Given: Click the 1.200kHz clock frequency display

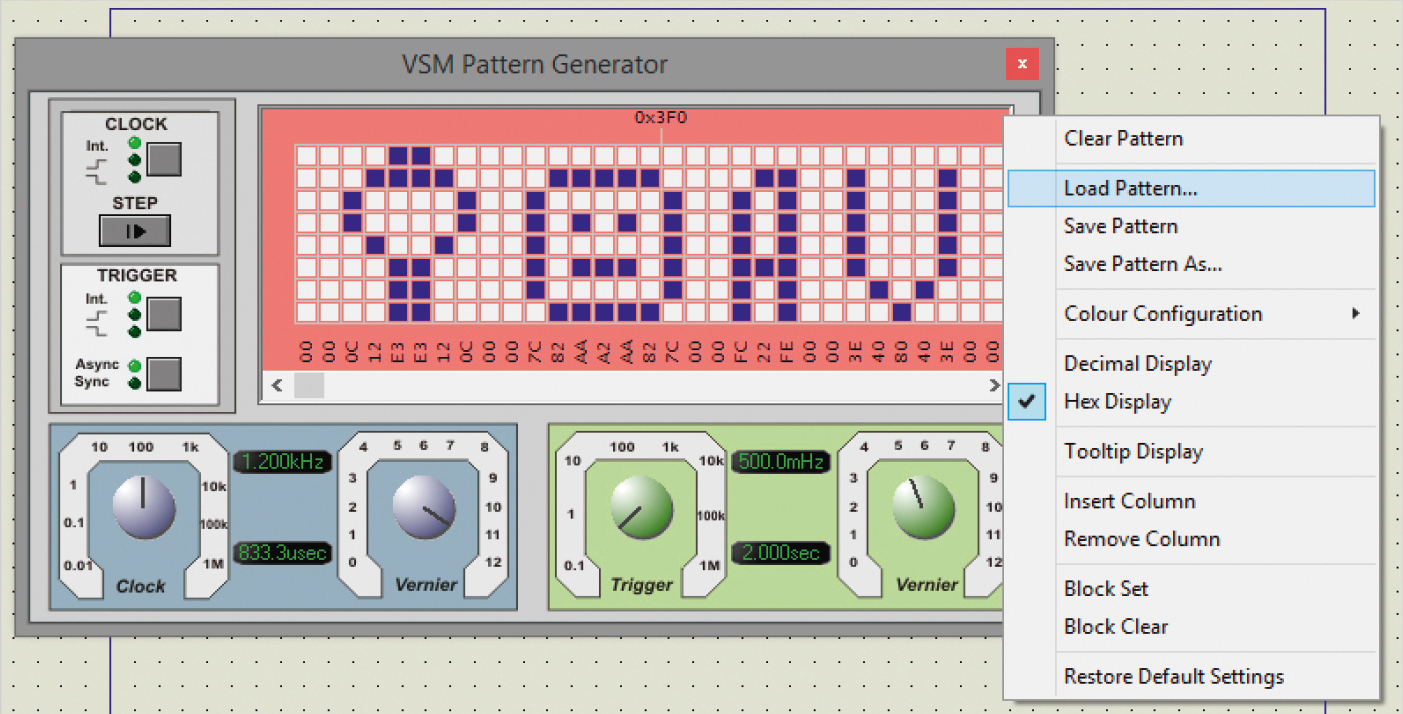Looking at the screenshot, I should 283,462.
